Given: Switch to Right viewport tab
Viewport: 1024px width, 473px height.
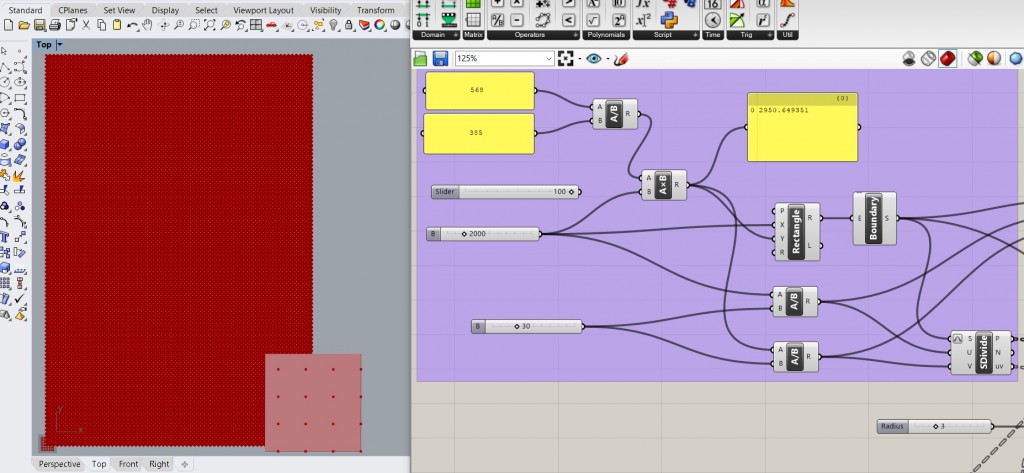Looking at the screenshot, I should (159, 464).
